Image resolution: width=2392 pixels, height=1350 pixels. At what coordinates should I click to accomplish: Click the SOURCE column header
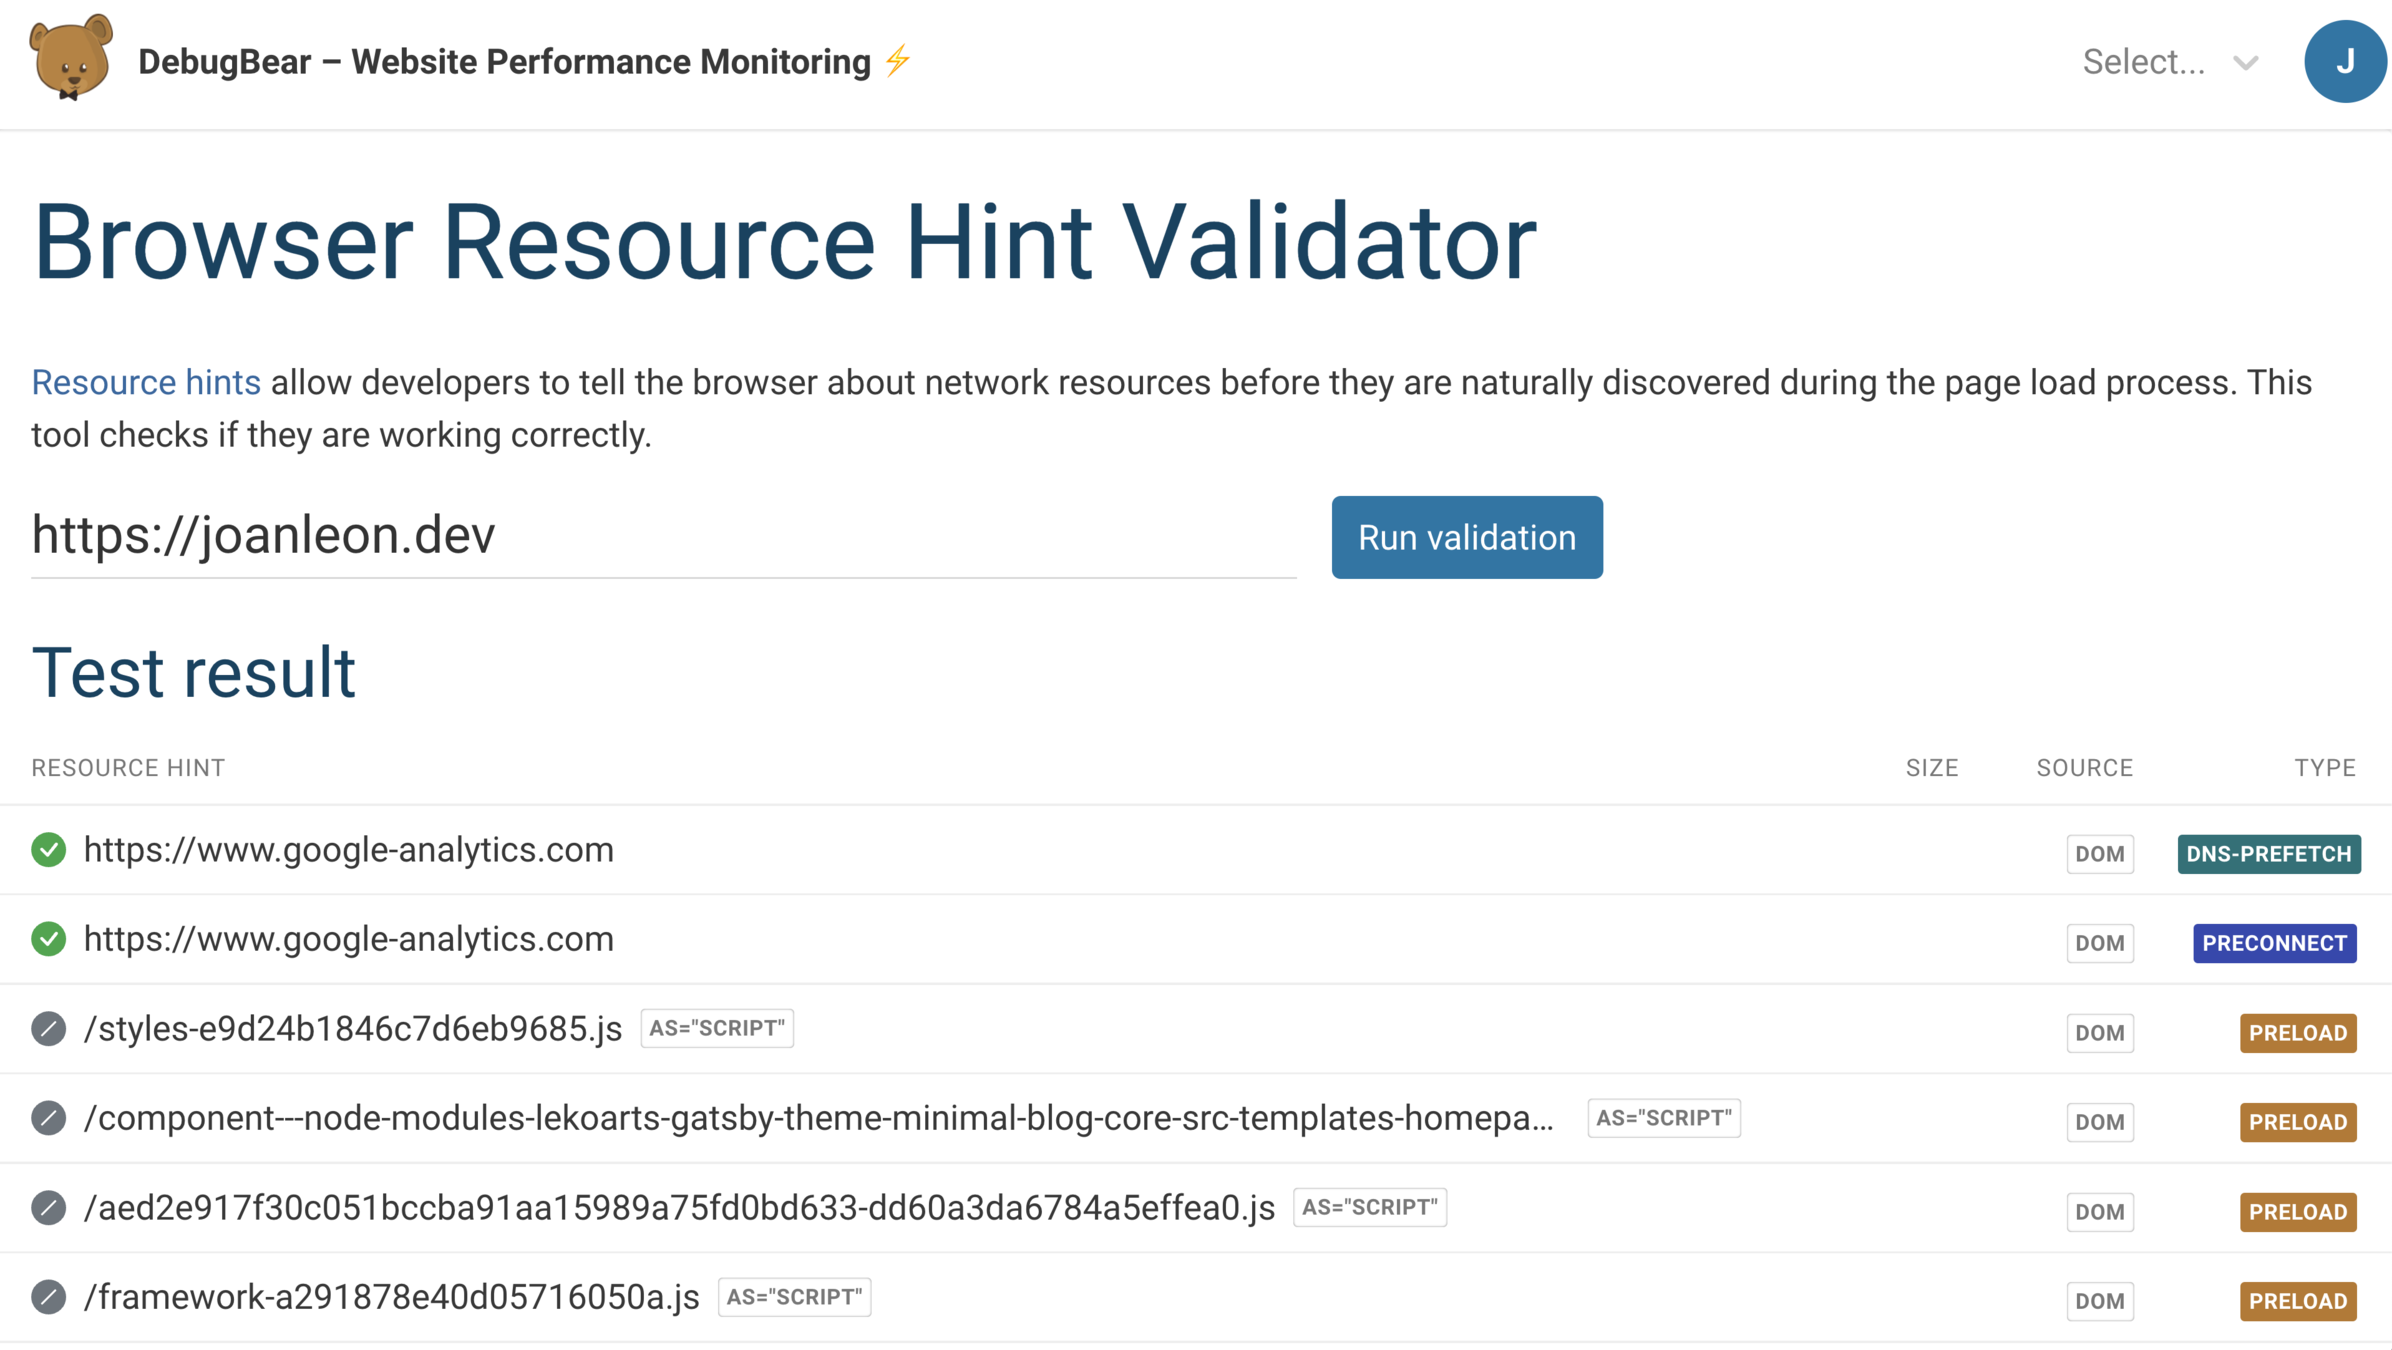(x=2084, y=768)
